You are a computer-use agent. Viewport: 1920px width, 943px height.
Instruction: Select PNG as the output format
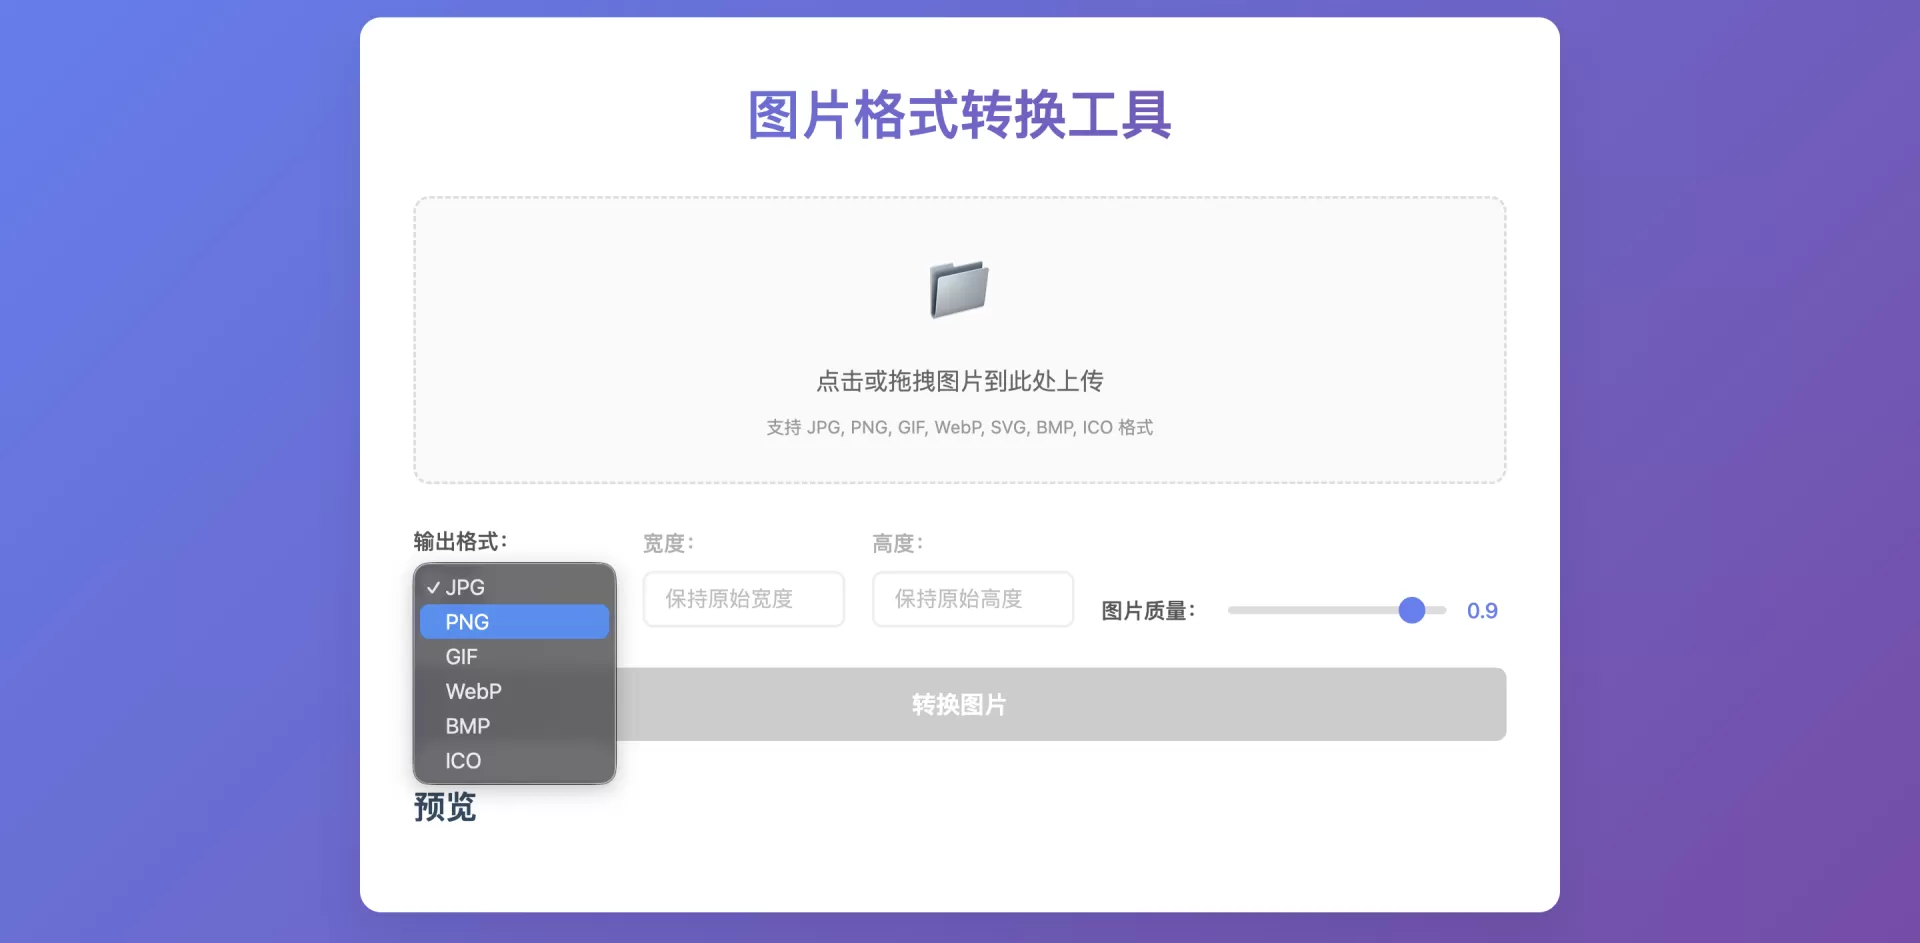[513, 621]
